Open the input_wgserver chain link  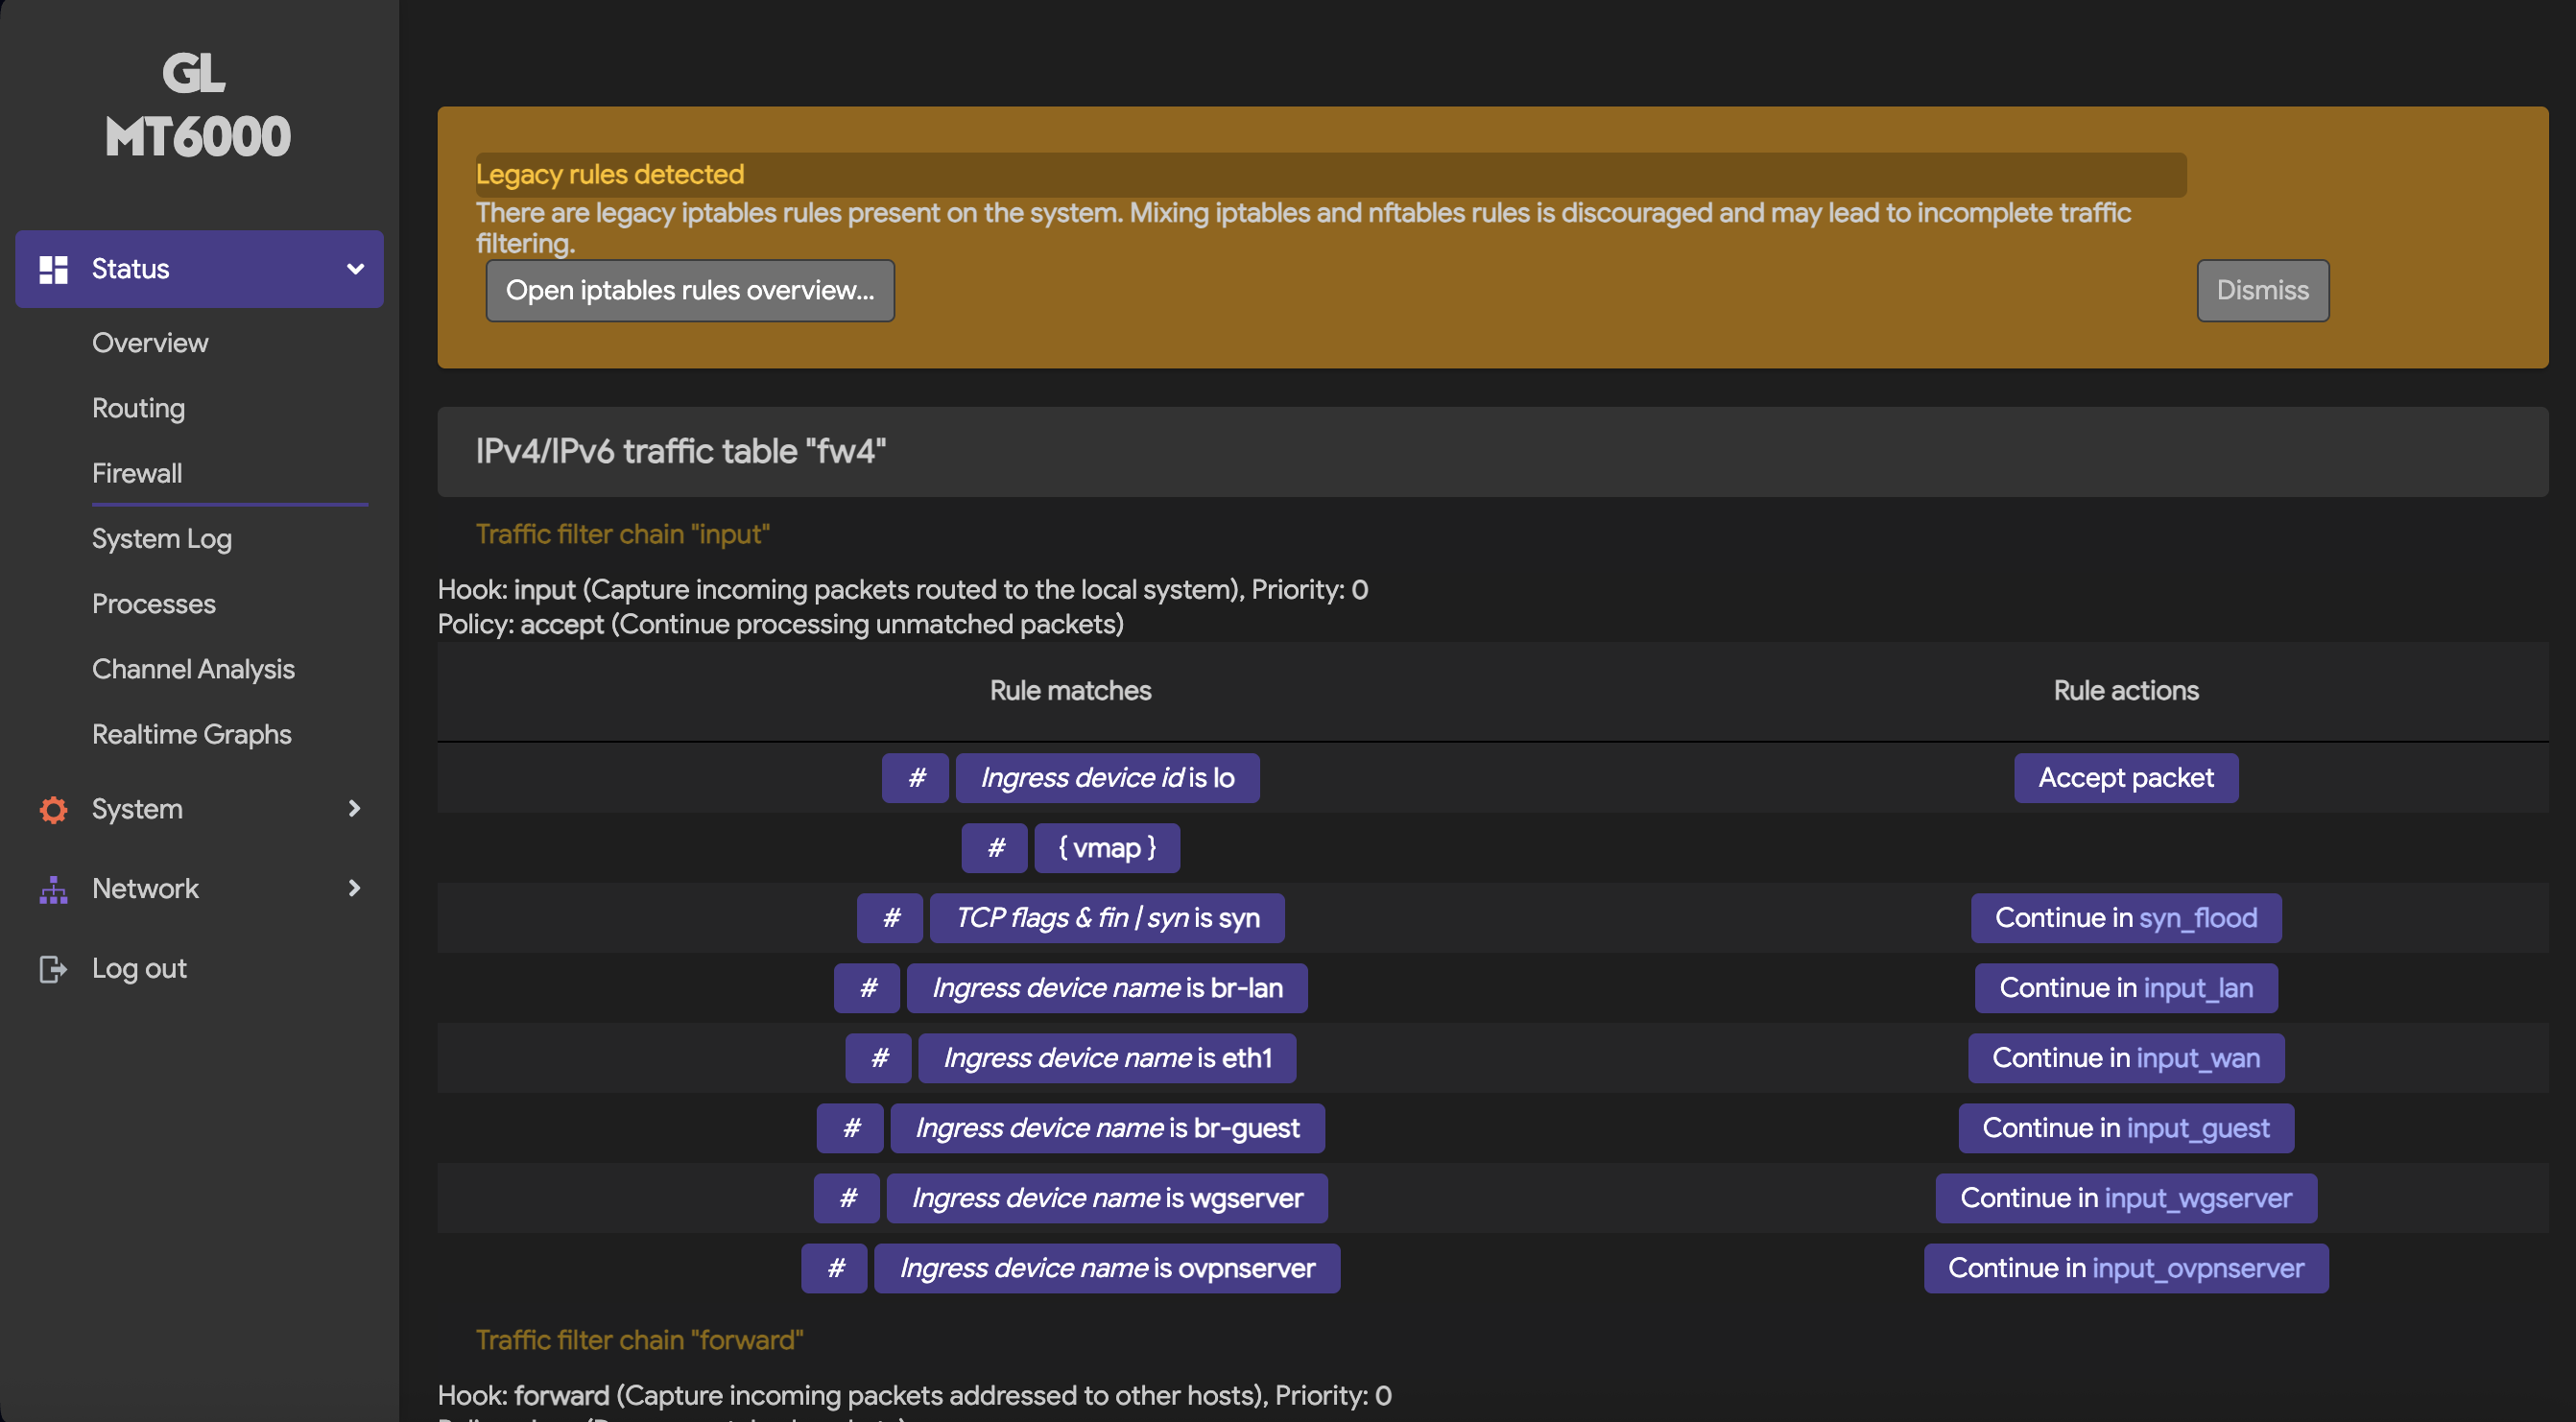click(2198, 1198)
